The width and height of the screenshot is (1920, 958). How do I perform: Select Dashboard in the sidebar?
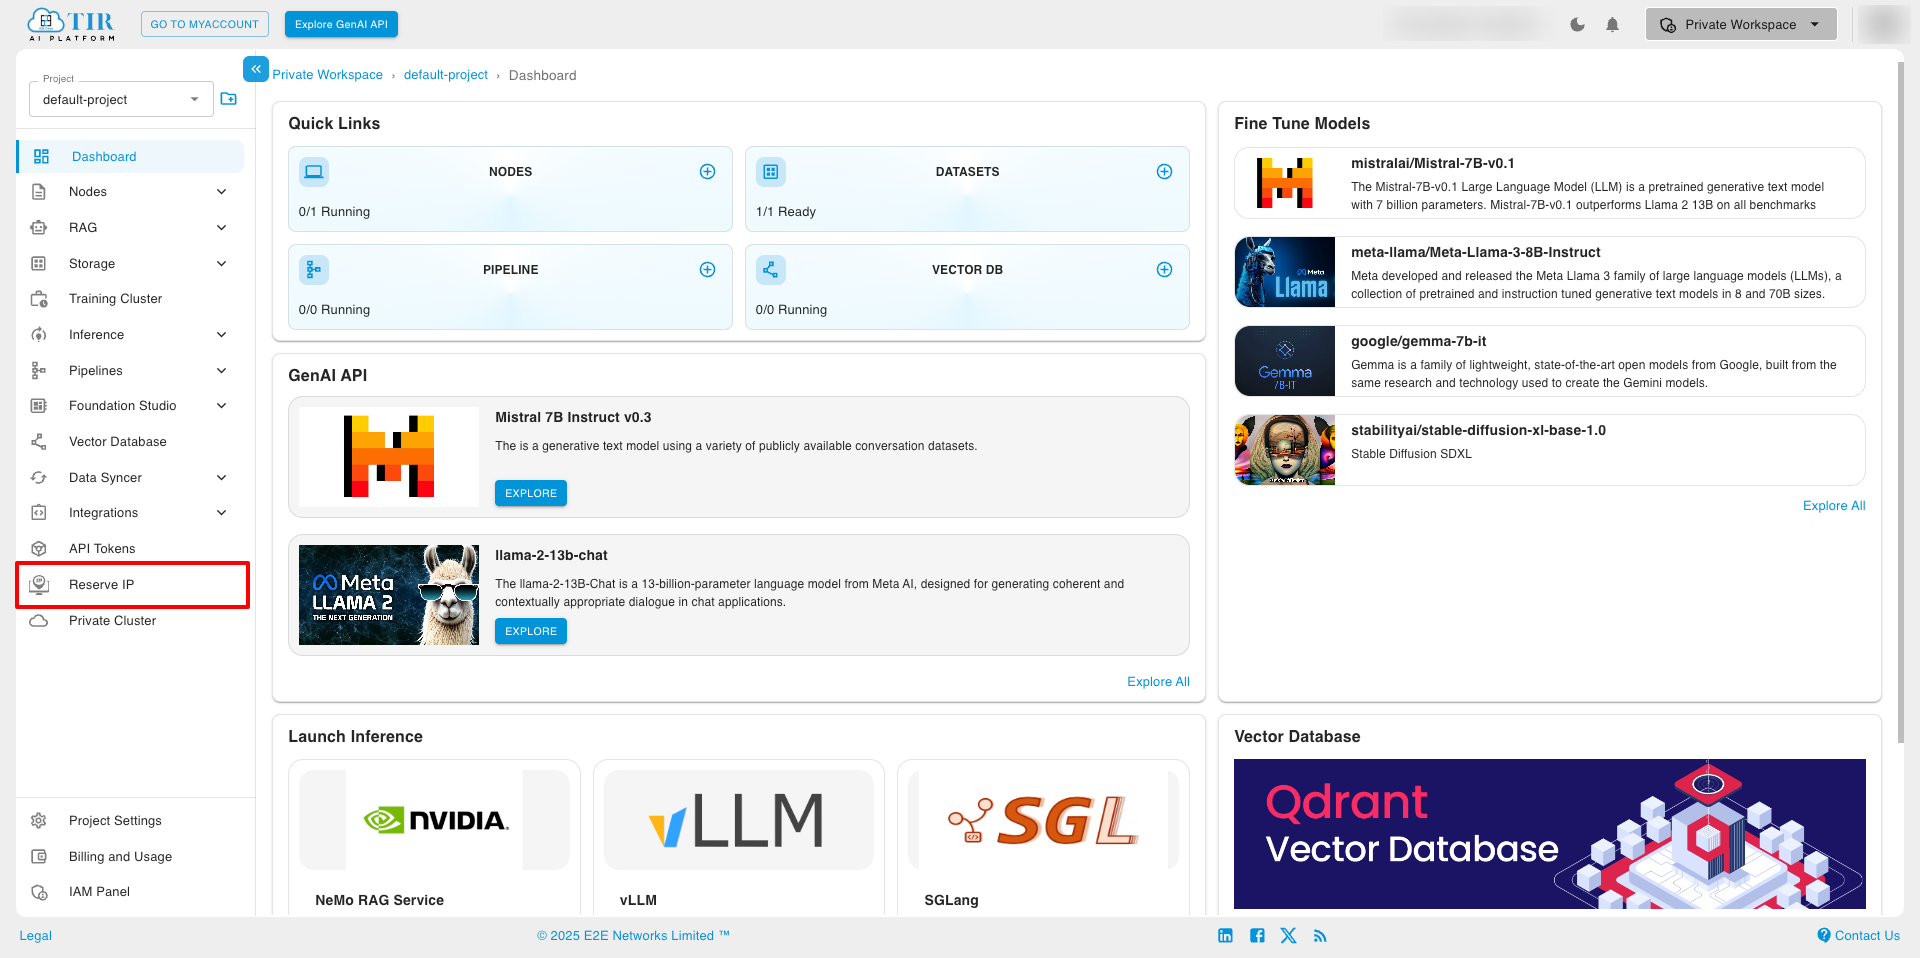pyautogui.click(x=130, y=157)
